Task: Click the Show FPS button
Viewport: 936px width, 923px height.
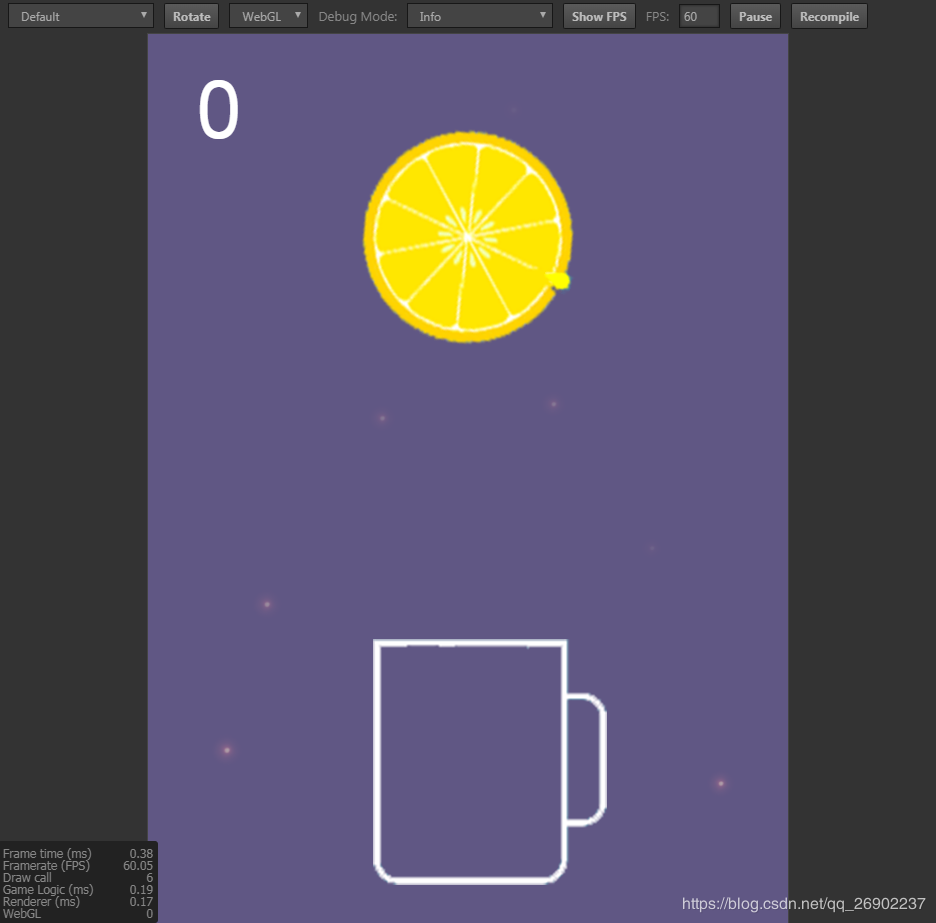Action: [599, 16]
